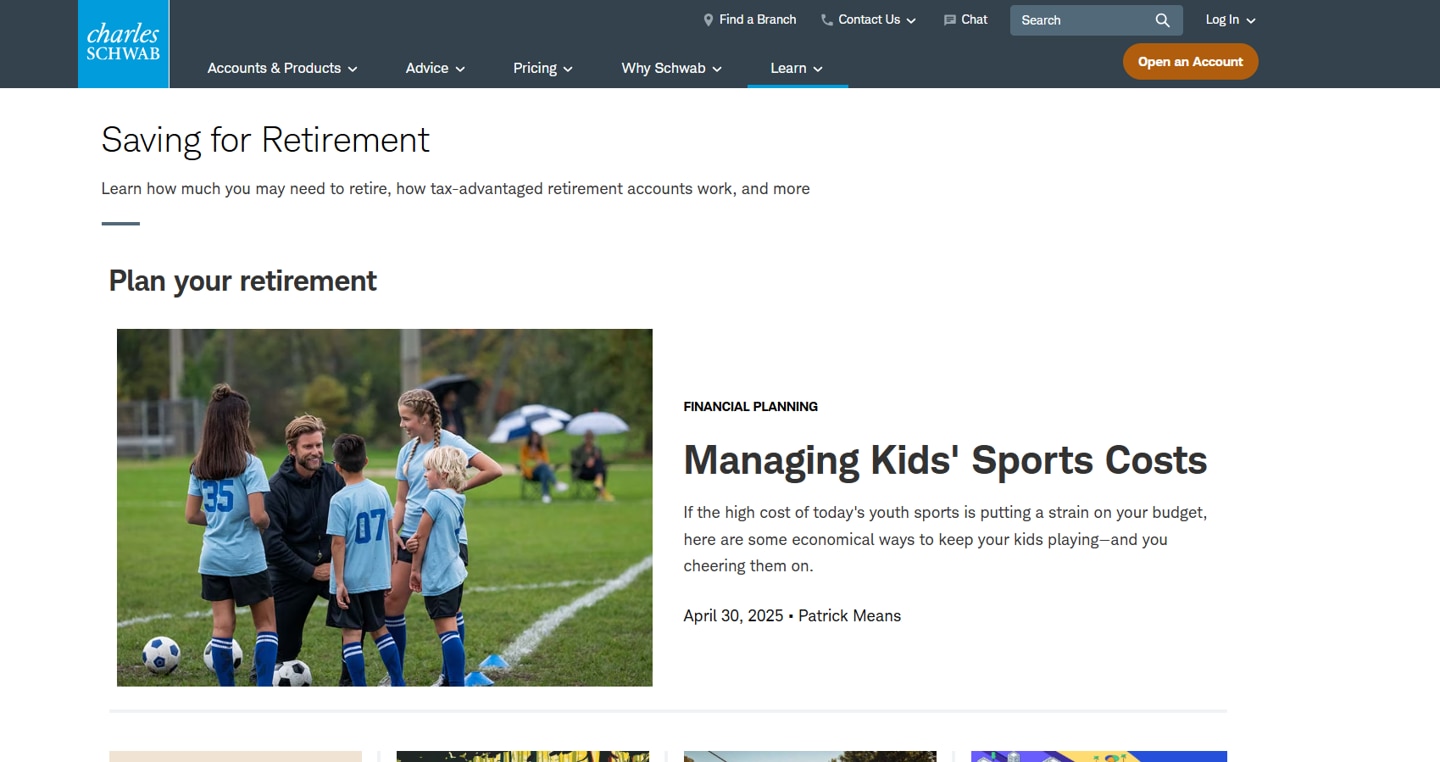This screenshot has height=762, width=1440.
Task: Open the Learn navigation tab
Action: pos(797,68)
